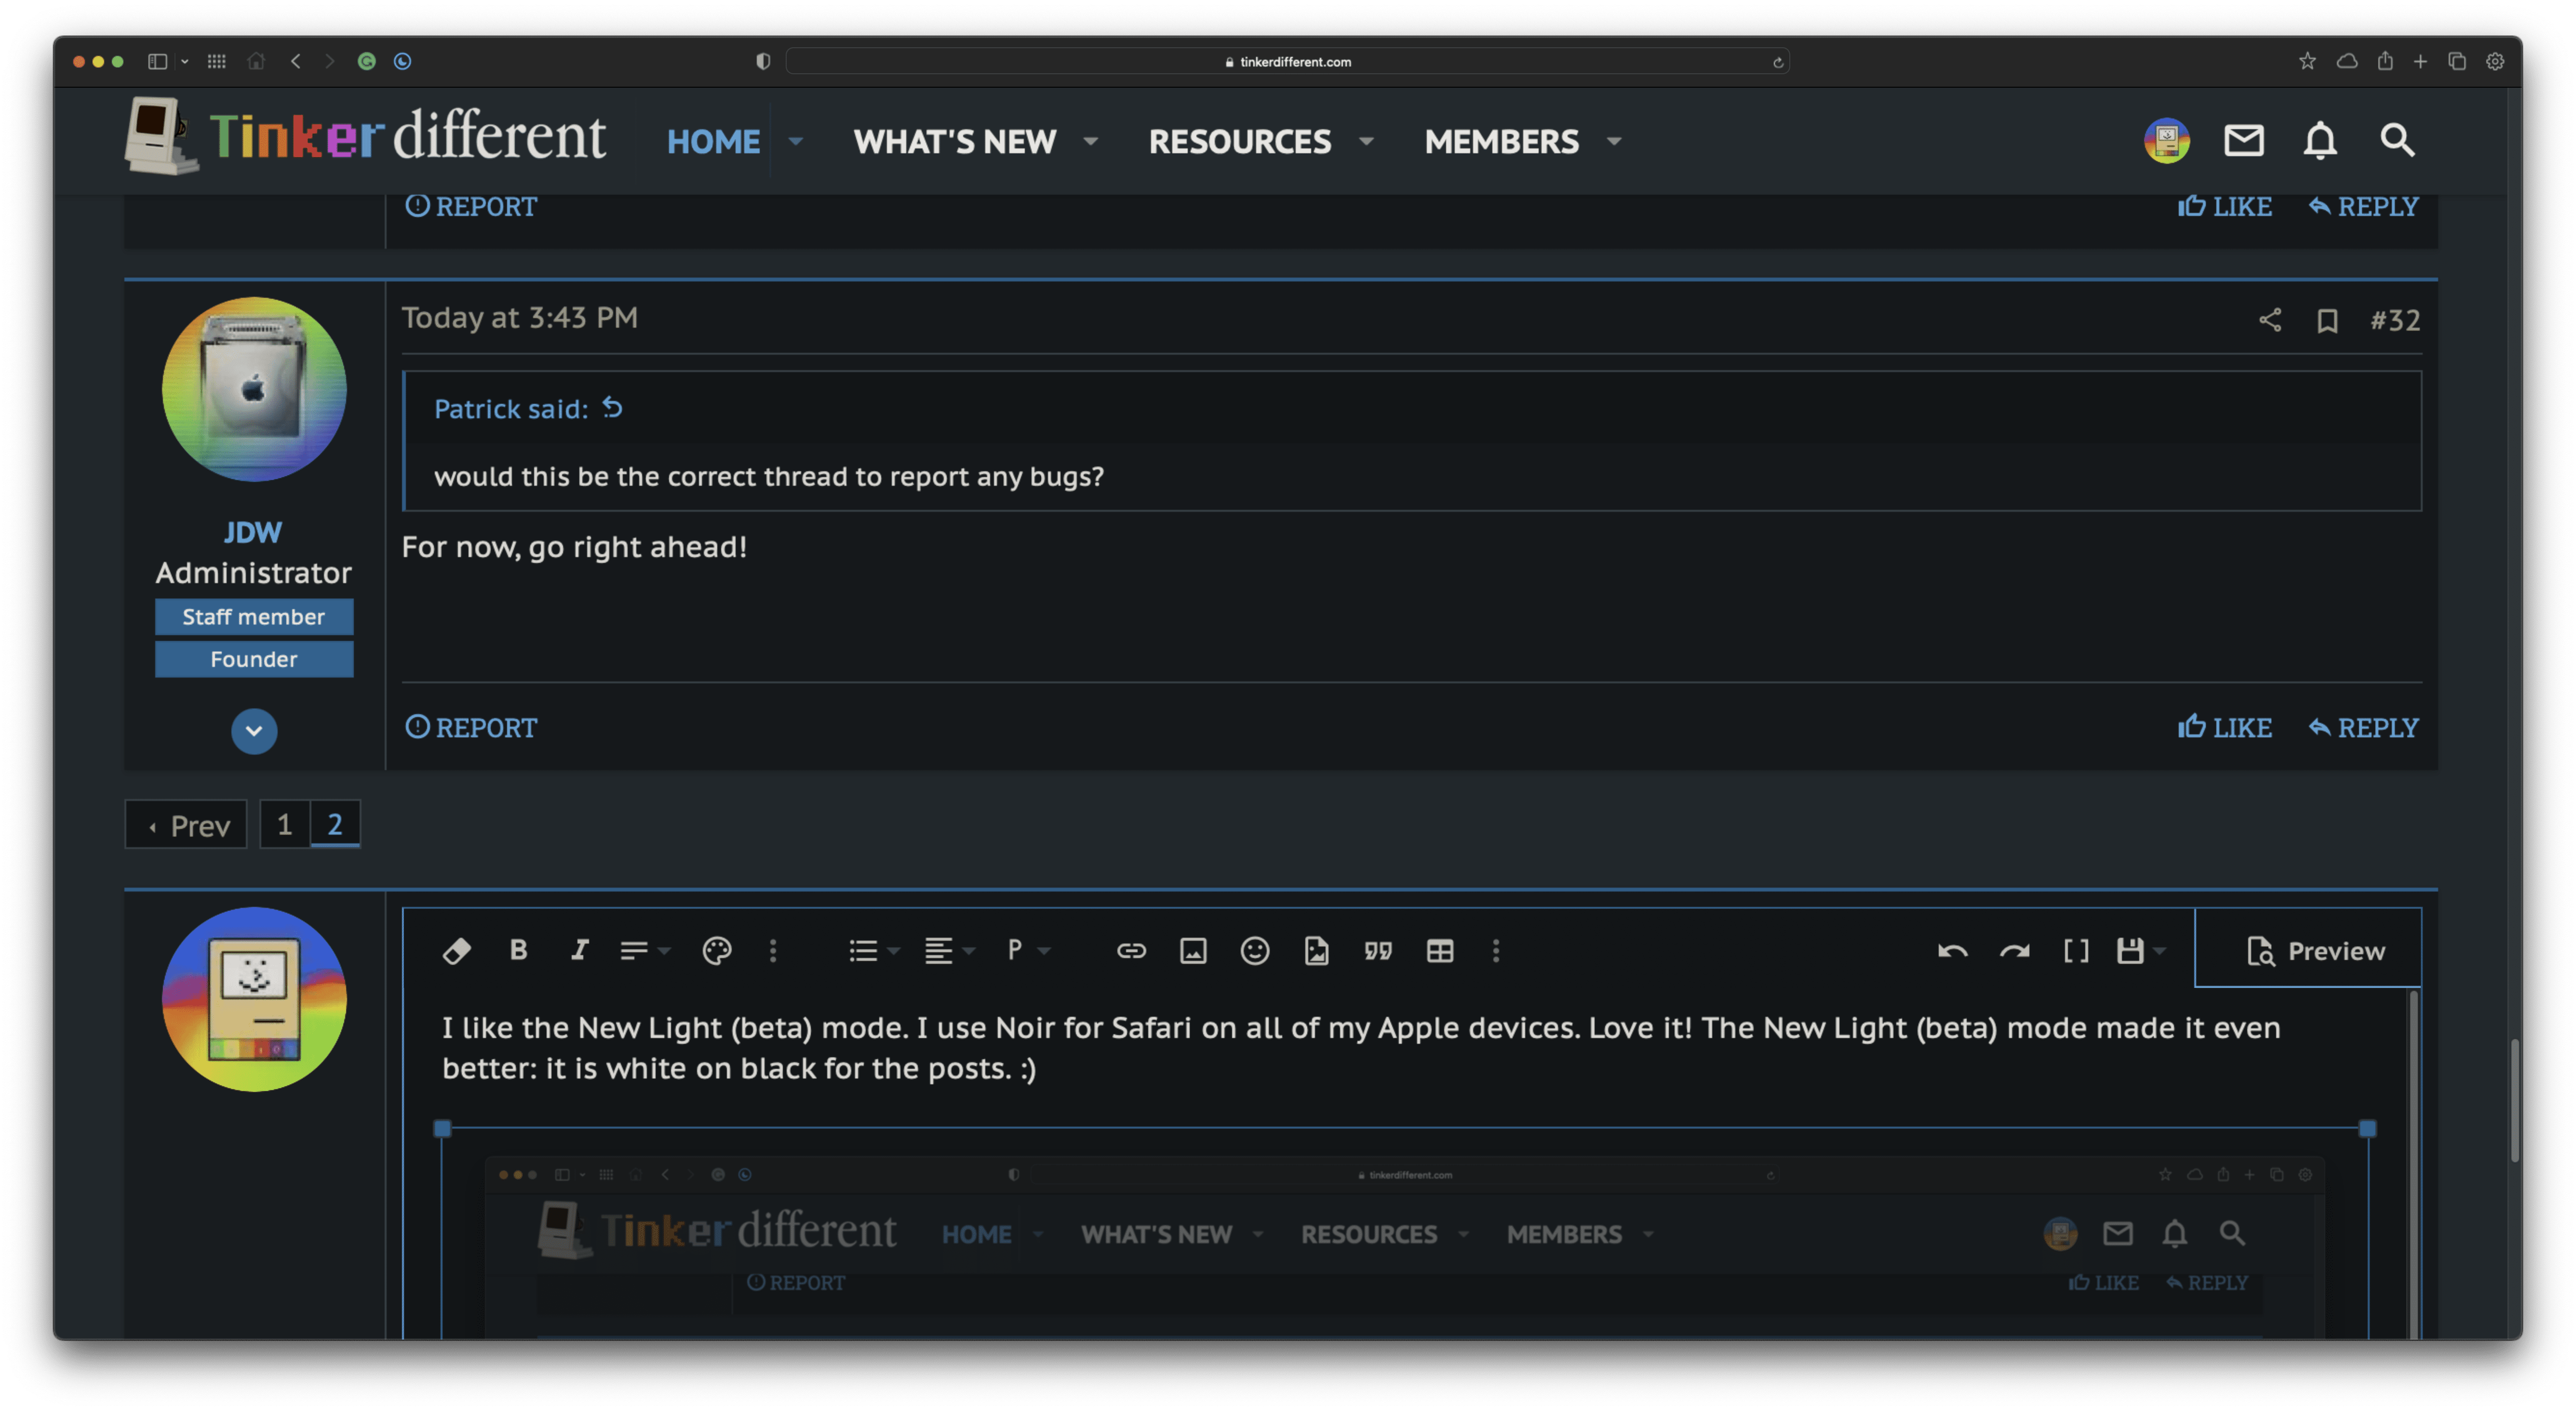This screenshot has height=1411, width=2576.
Task: Click the redo arrow in editor
Action: (2014, 950)
